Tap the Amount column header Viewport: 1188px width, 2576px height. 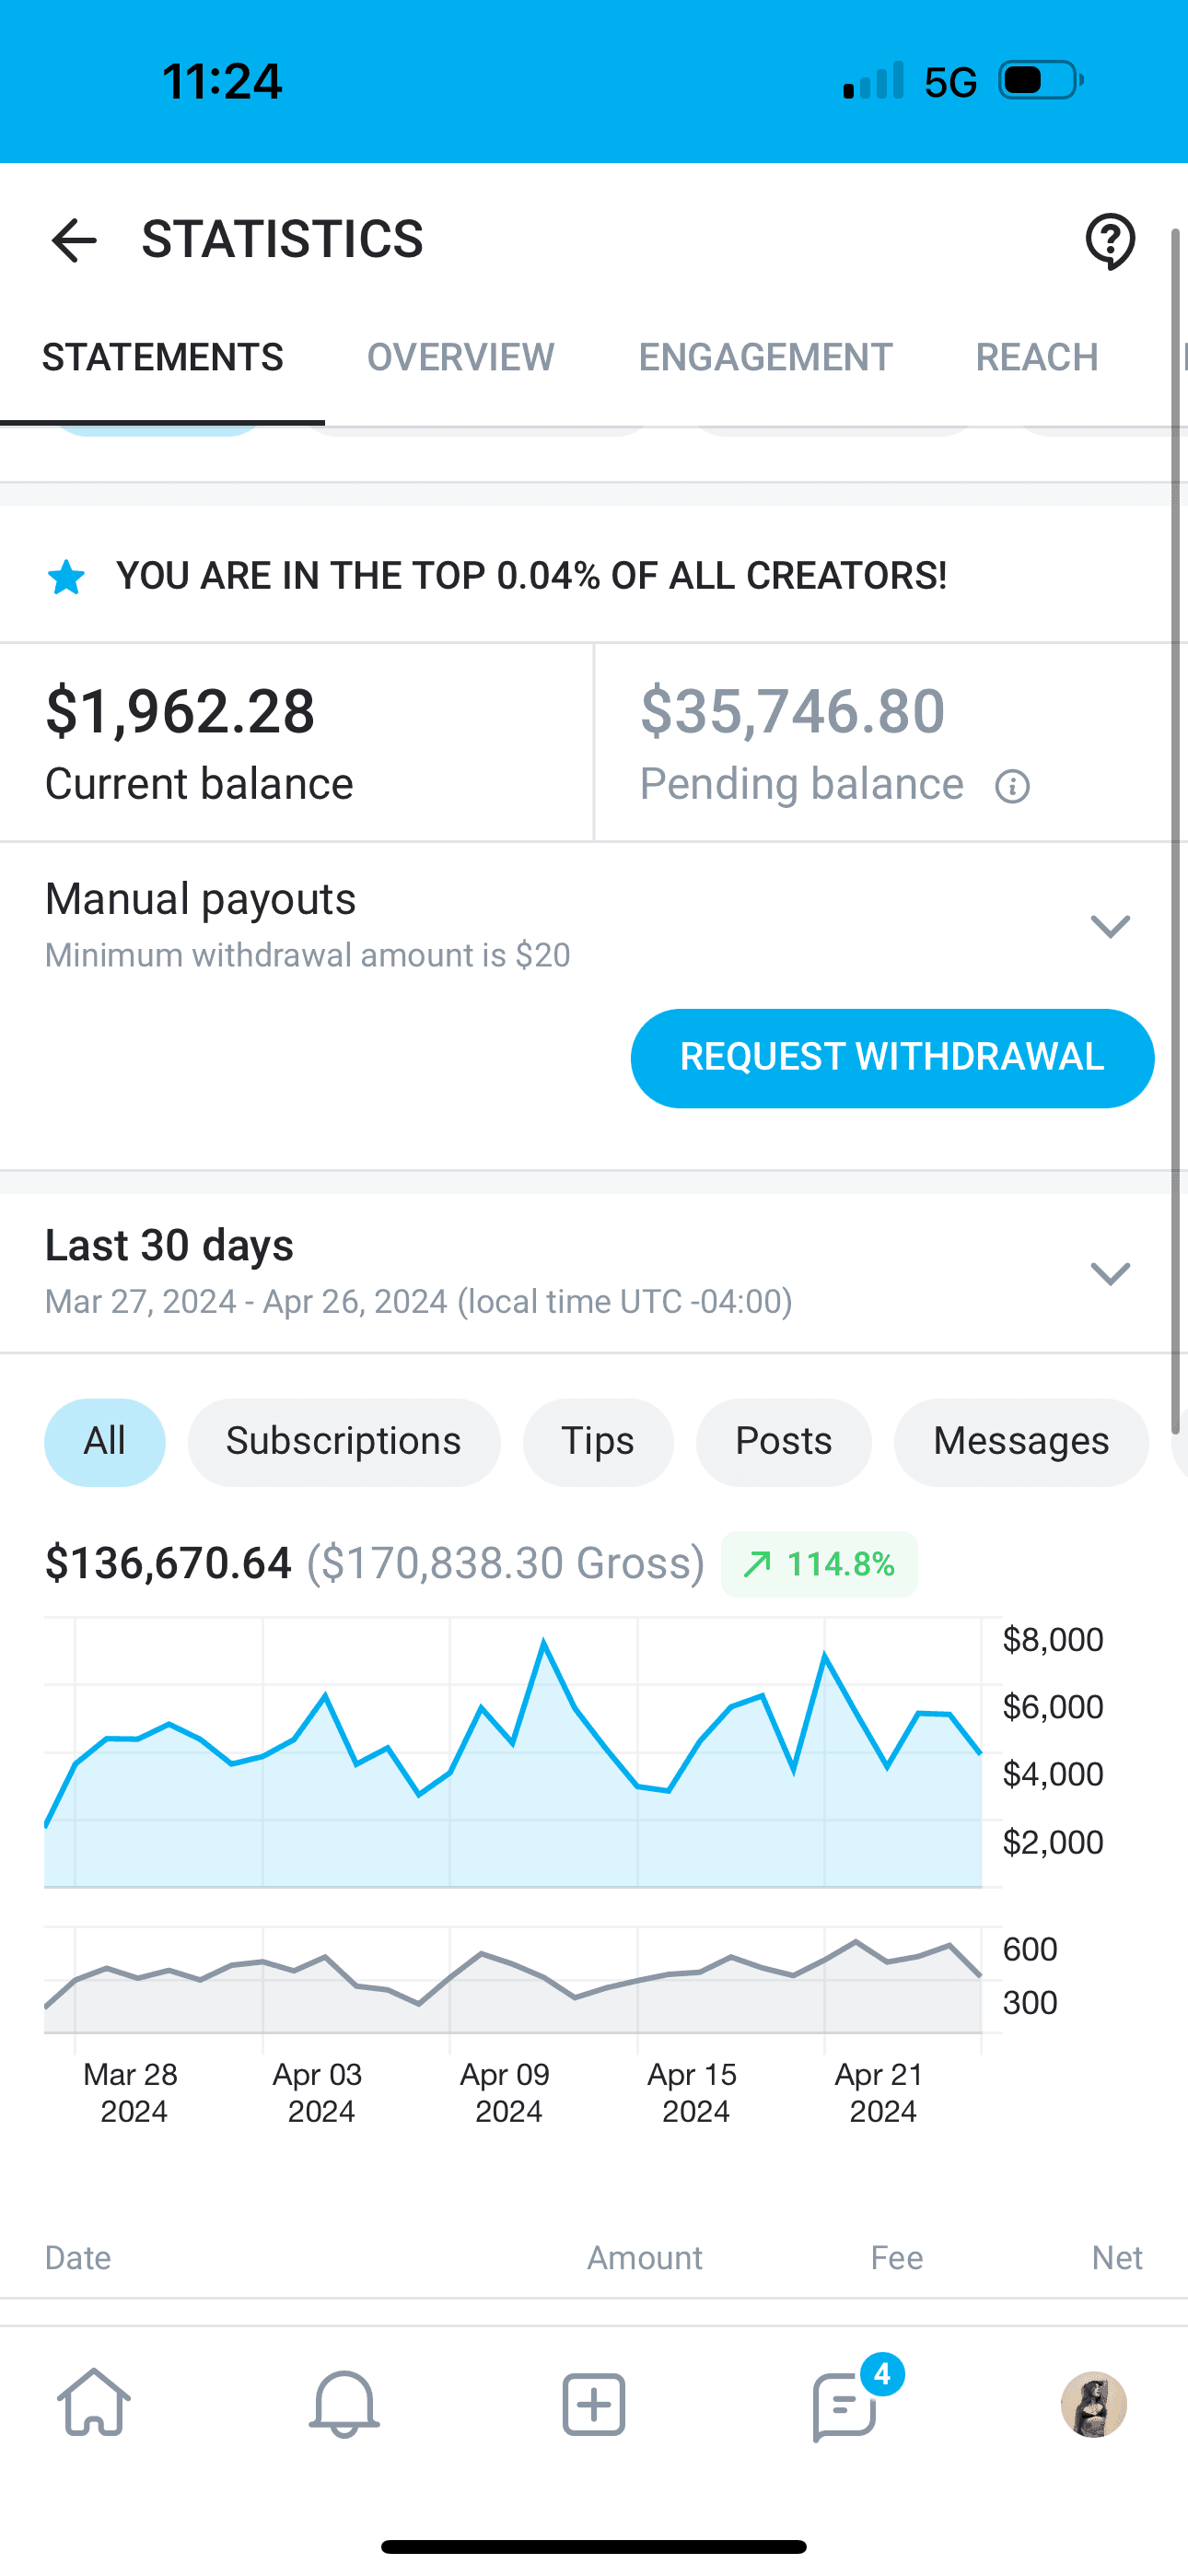click(x=645, y=2258)
